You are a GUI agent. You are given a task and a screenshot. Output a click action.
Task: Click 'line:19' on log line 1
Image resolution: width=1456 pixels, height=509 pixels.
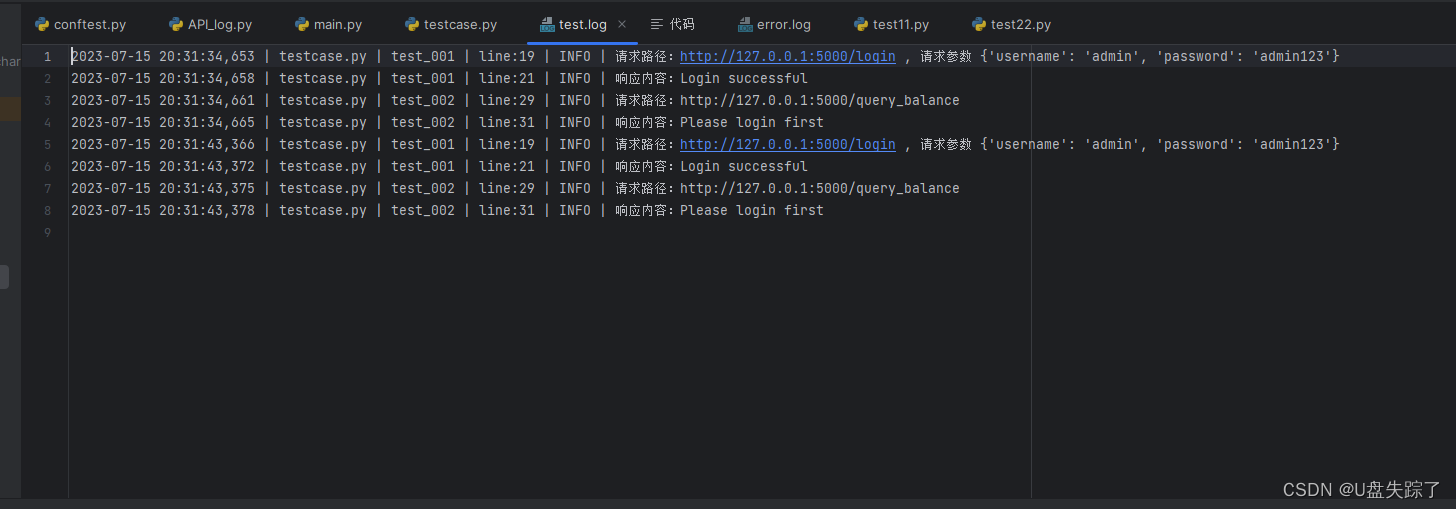tap(507, 57)
